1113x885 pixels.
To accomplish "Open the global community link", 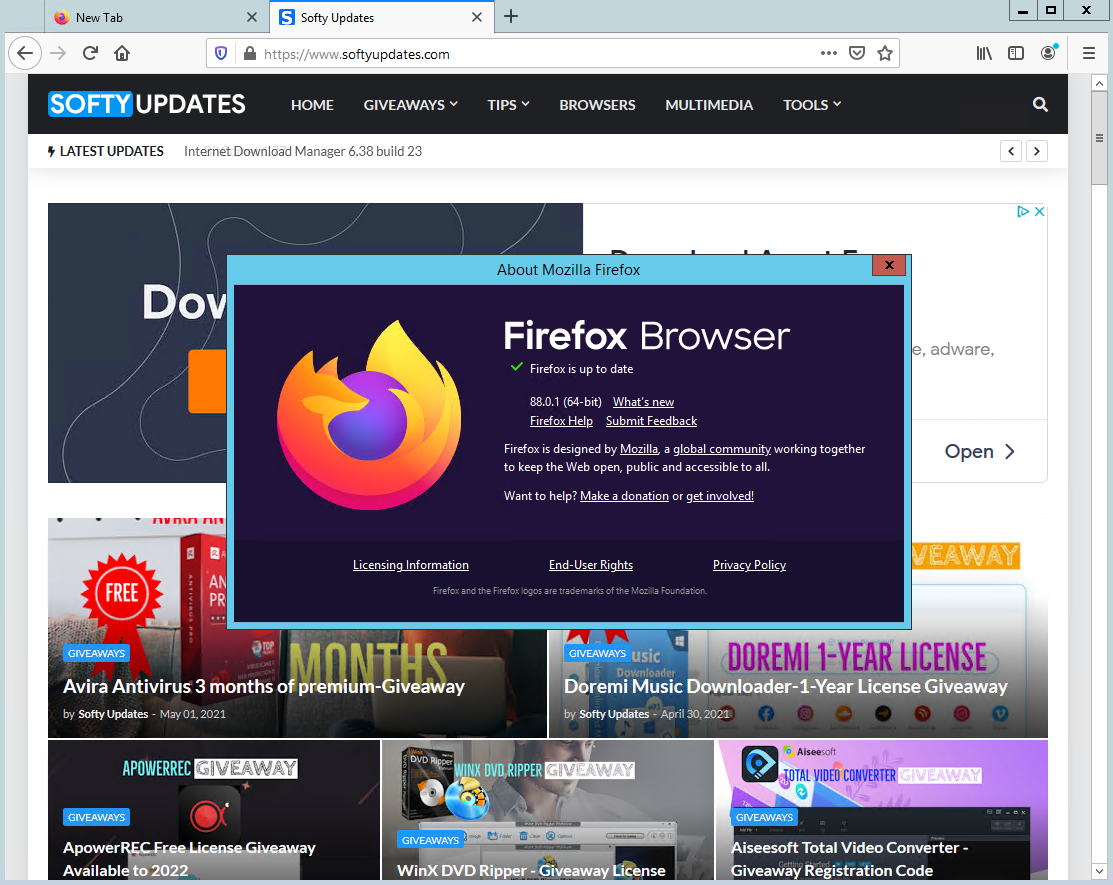I will tap(722, 449).
